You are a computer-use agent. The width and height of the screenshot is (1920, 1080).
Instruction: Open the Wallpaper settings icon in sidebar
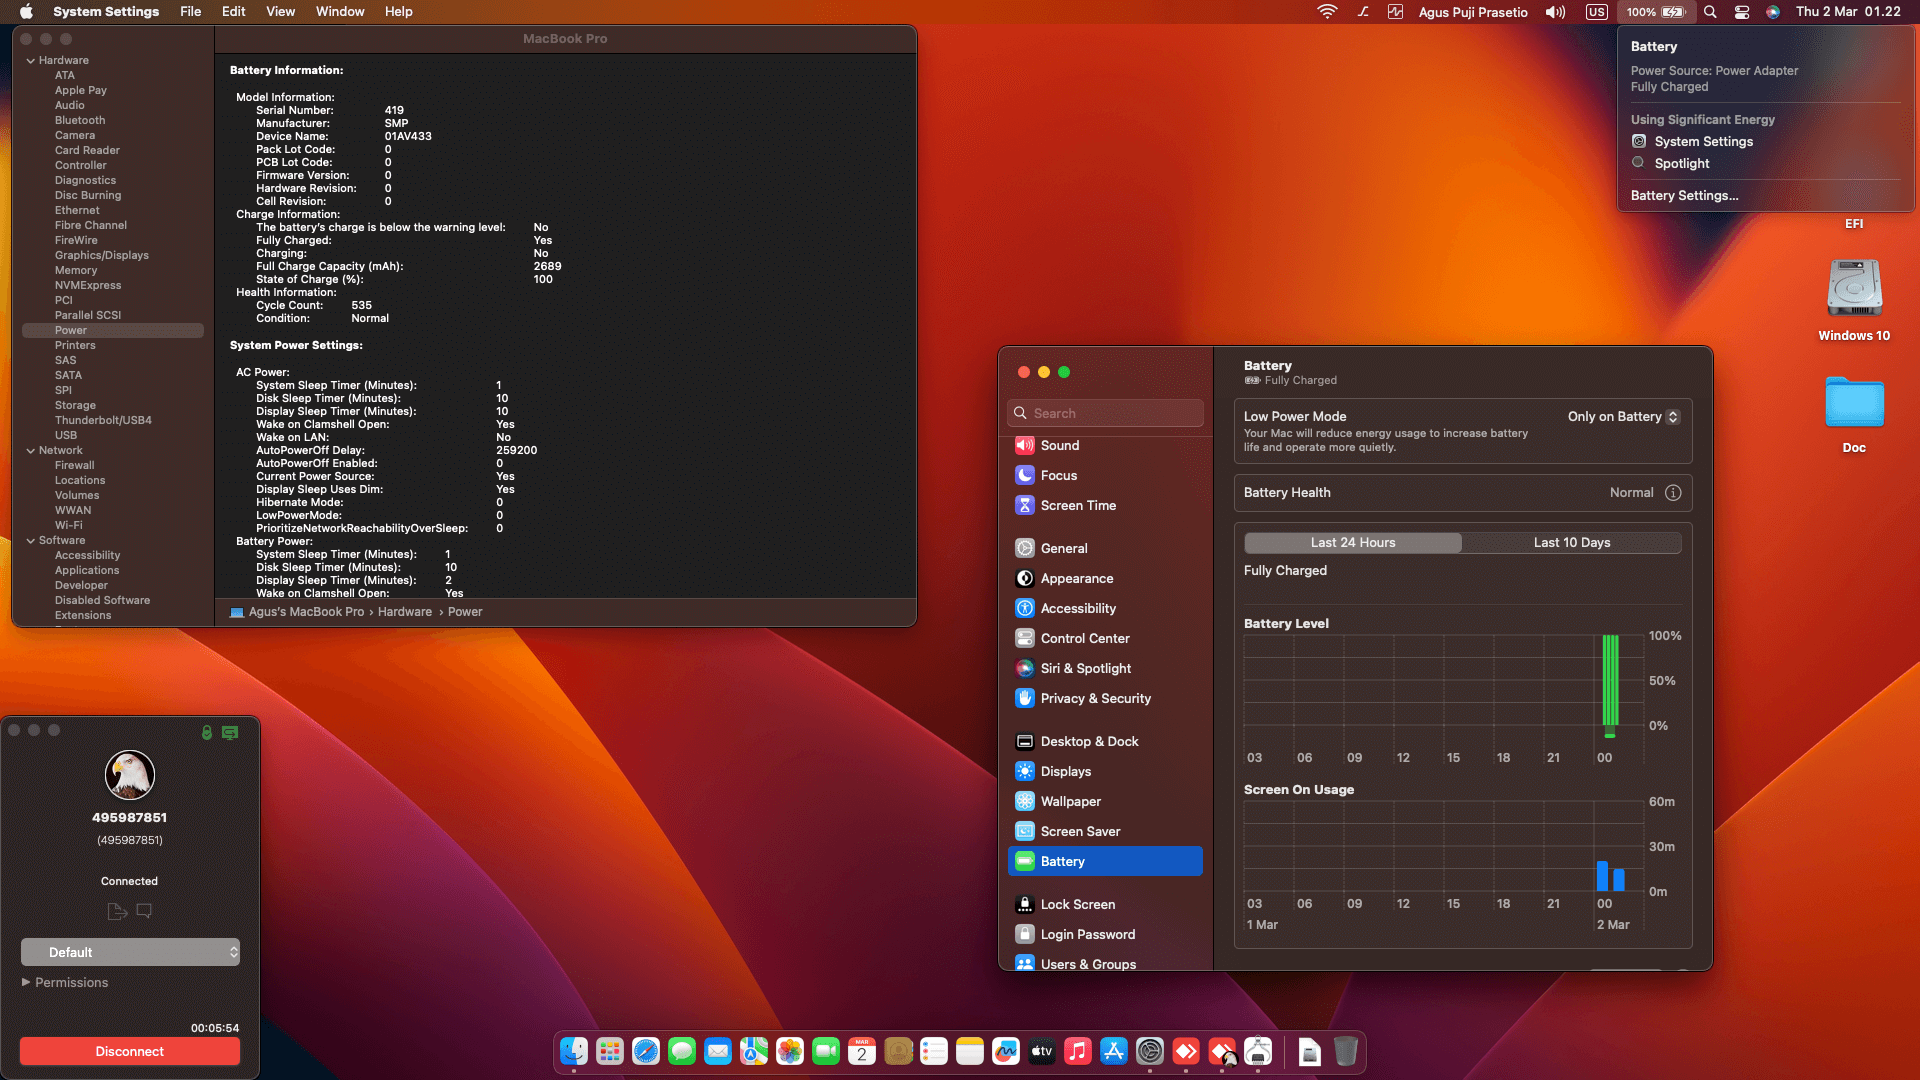1025,801
